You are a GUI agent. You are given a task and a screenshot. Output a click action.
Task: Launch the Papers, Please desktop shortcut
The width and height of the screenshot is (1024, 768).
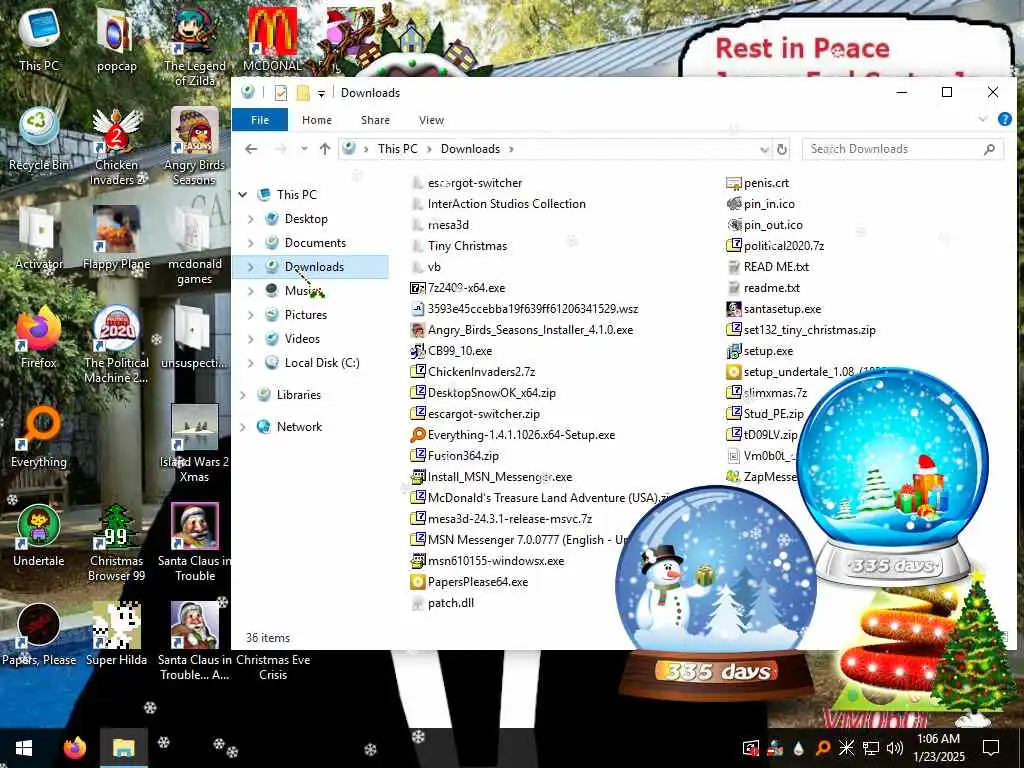coord(39,635)
